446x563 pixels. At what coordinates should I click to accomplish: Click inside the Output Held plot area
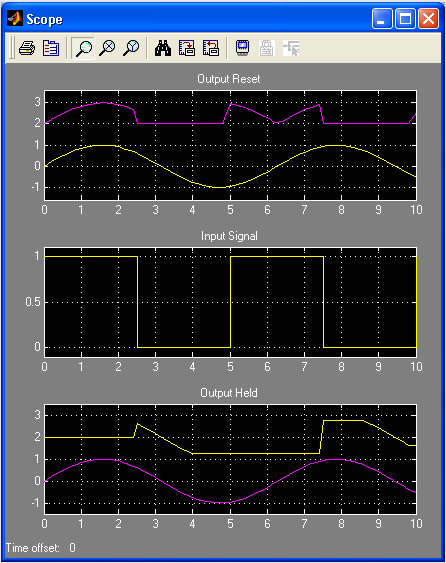230,459
